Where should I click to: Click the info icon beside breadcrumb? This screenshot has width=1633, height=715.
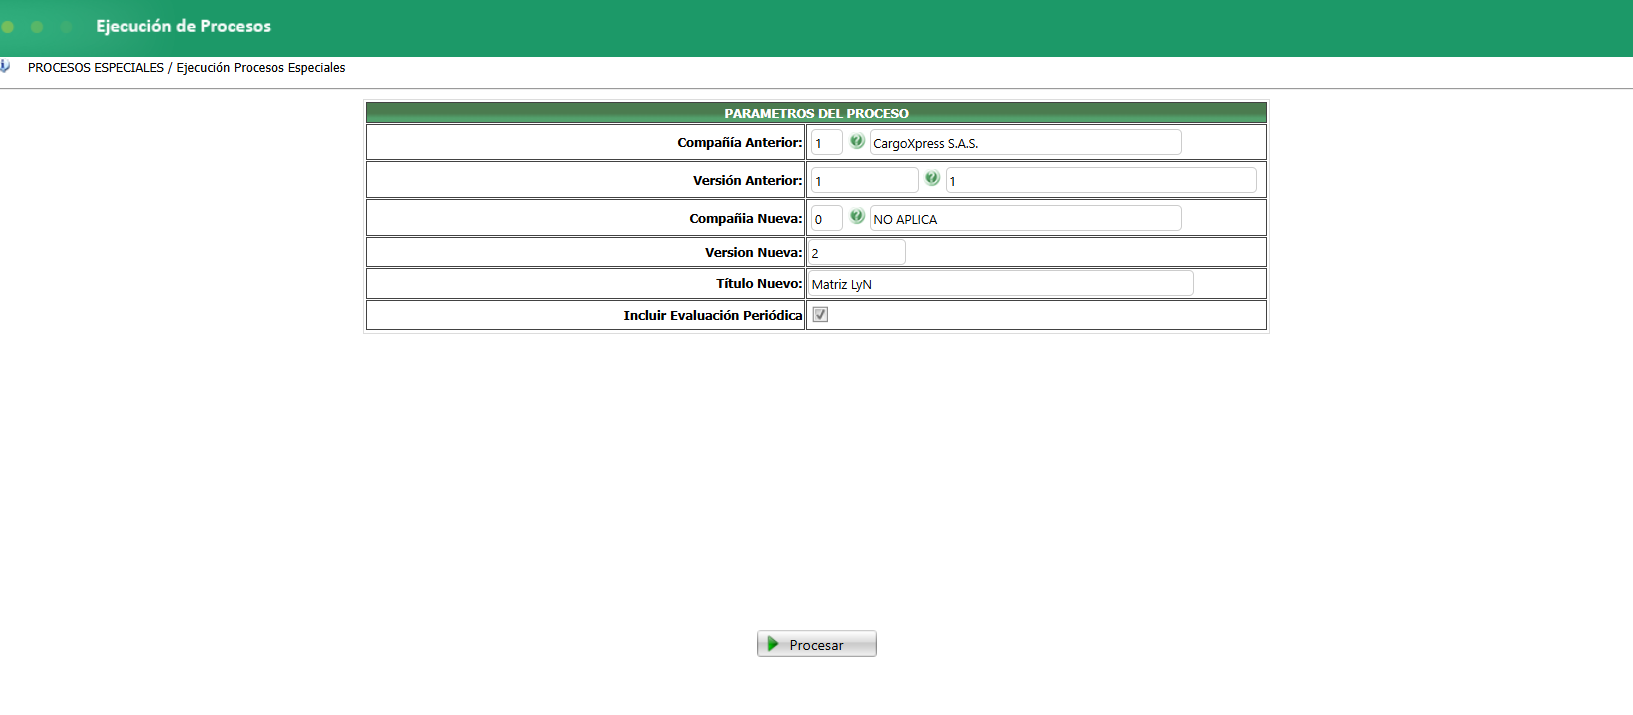point(5,66)
